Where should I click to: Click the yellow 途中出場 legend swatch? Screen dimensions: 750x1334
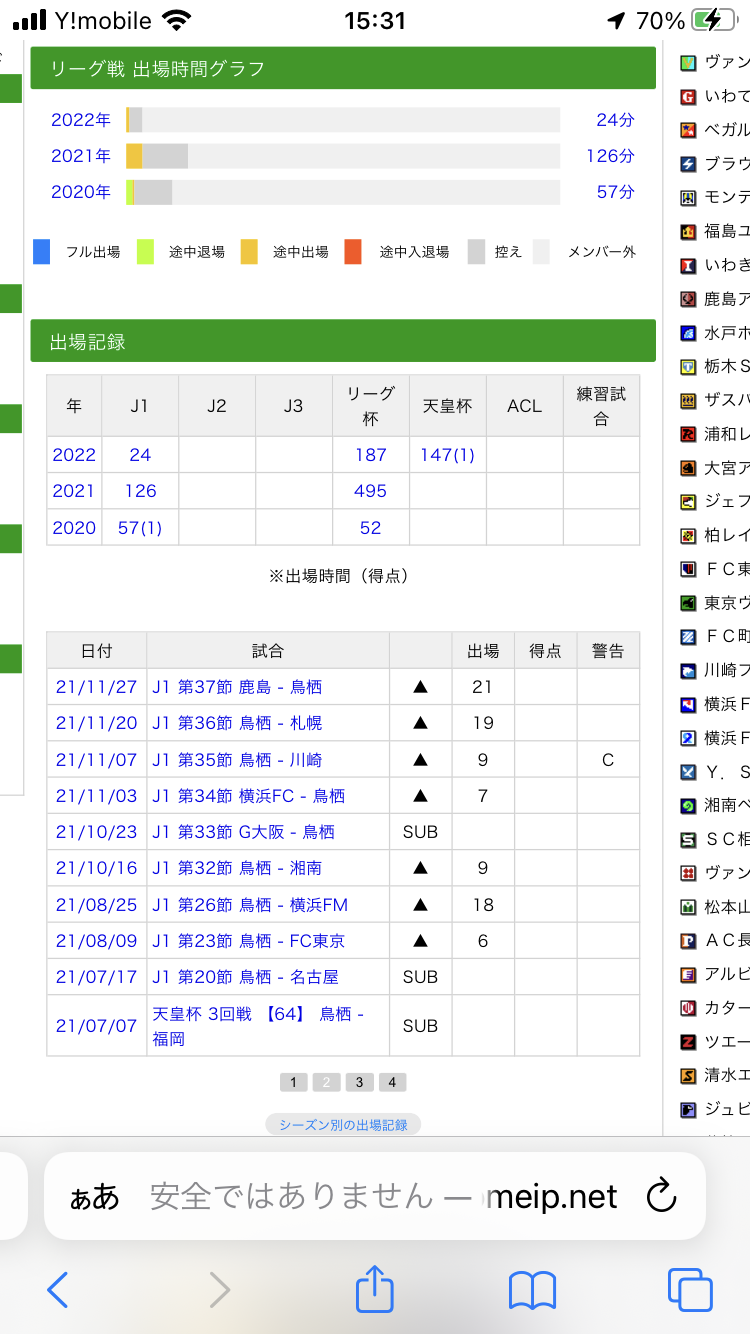click(250, 252)
